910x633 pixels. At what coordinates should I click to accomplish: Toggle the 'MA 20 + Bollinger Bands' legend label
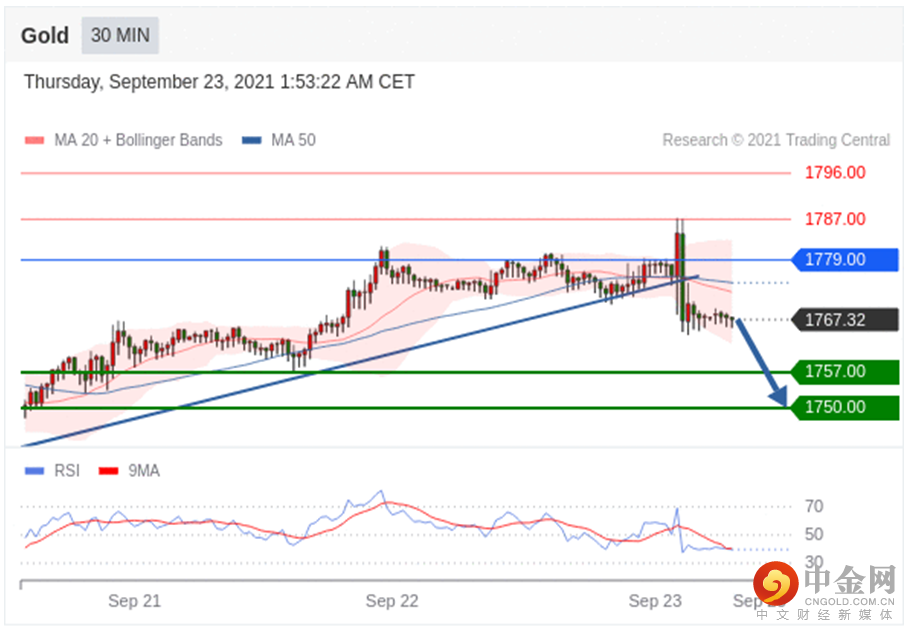pyautogui.click(x=138, y=140)
